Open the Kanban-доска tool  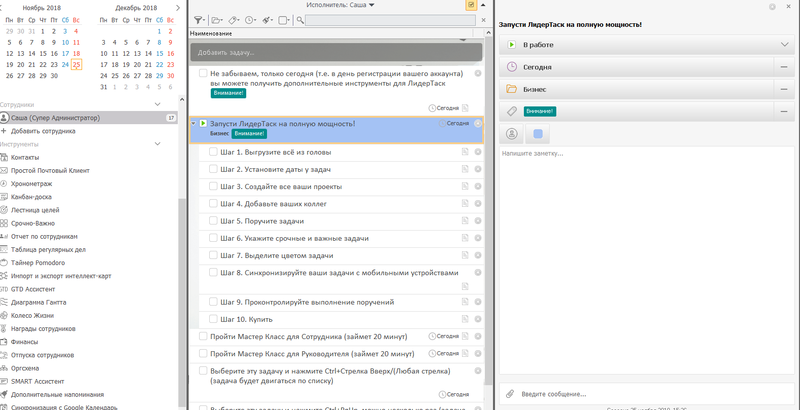click(x=30, y=197)
